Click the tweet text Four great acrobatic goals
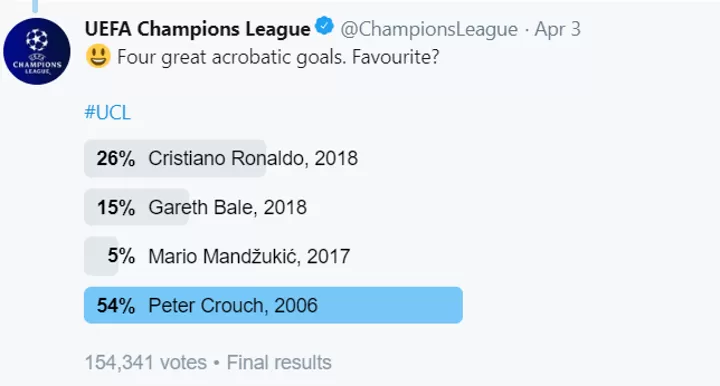The image size is (720, 386). (231, 57)
